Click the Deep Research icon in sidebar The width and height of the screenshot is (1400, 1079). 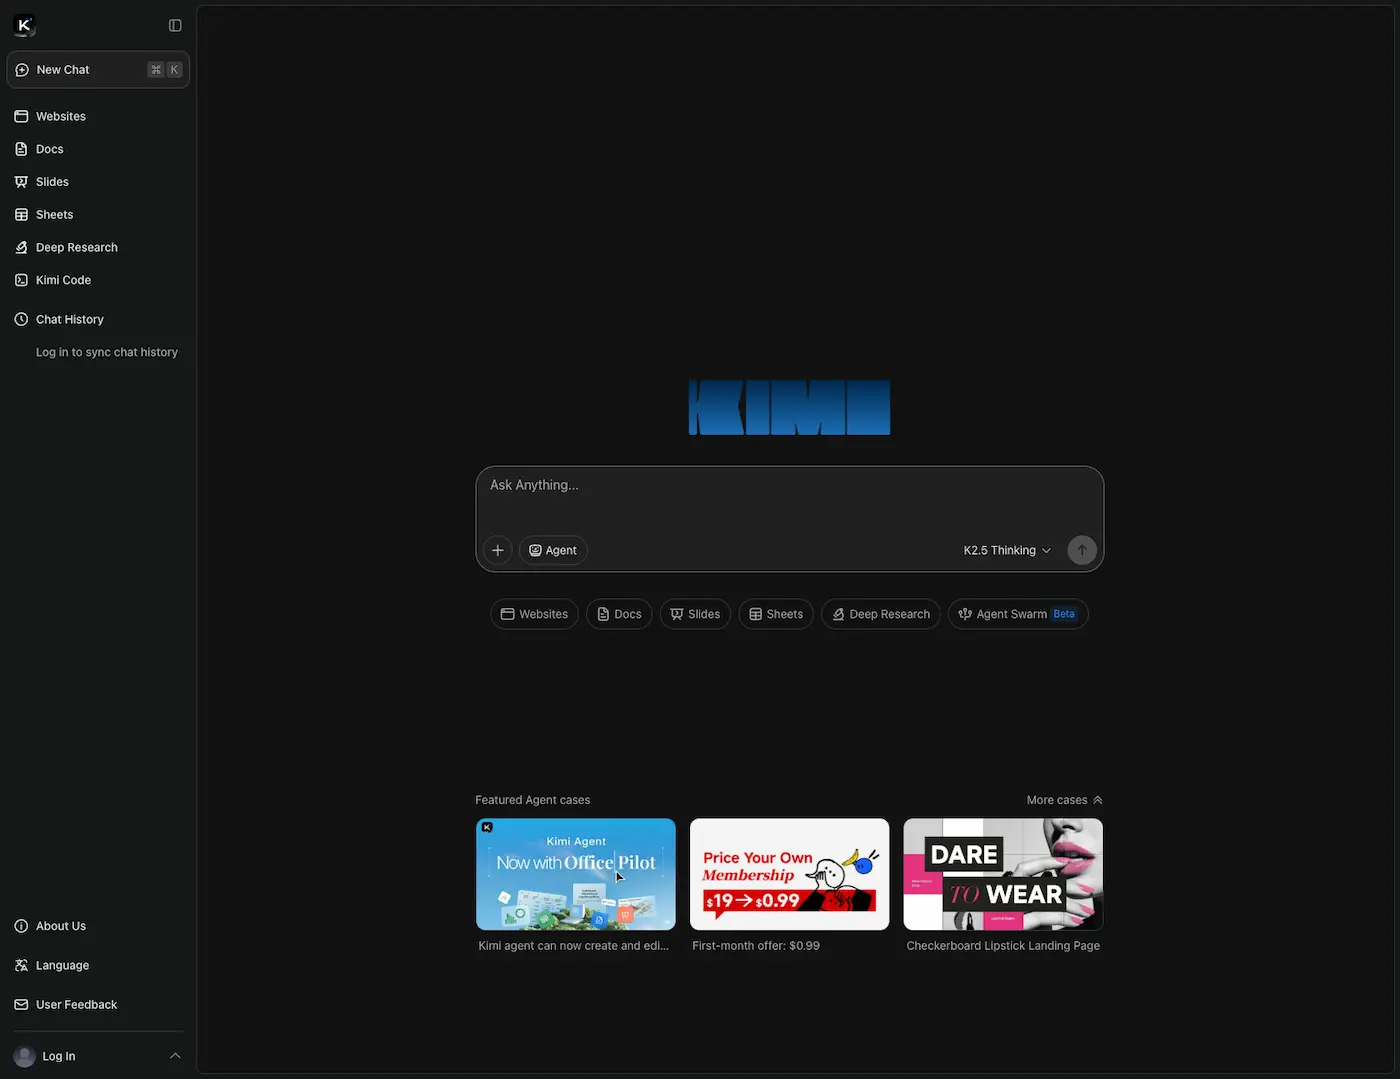point(21,248)
